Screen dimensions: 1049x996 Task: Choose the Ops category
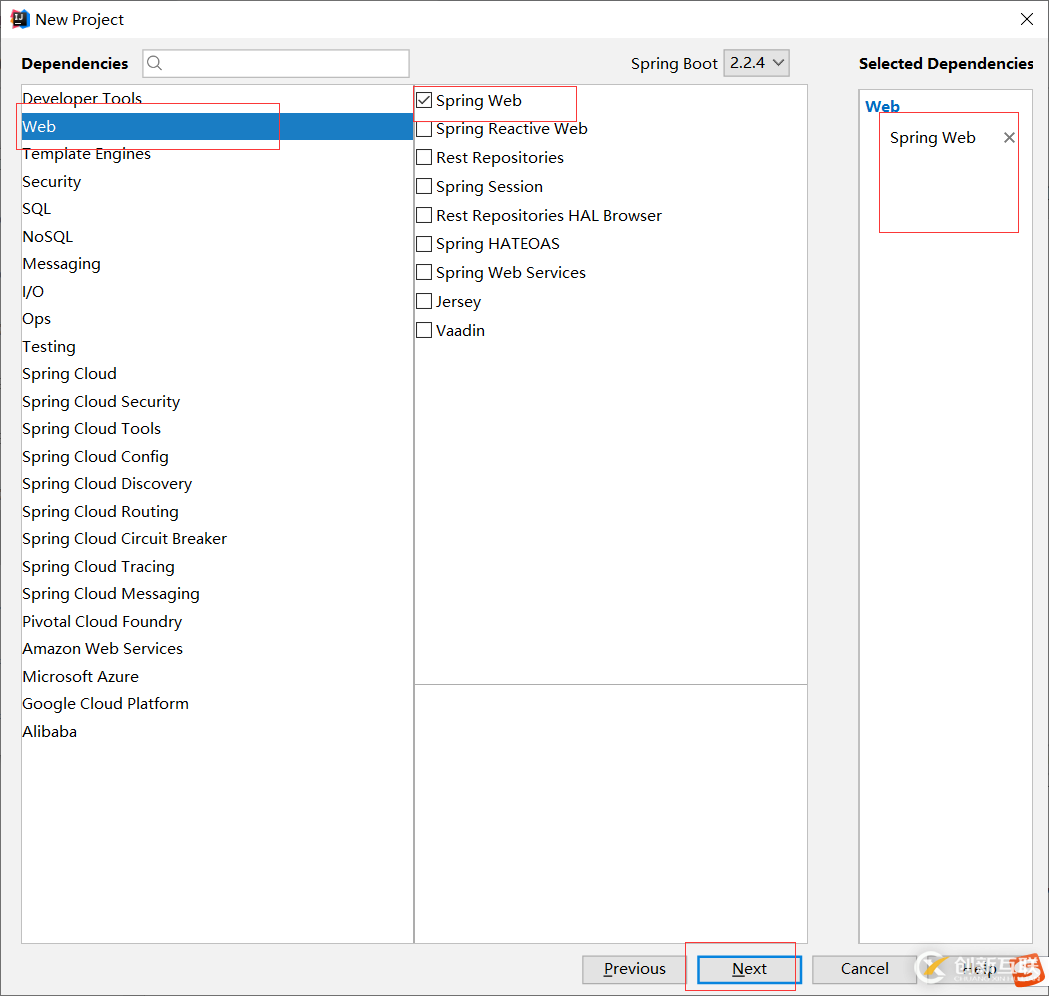pos(217,318)
